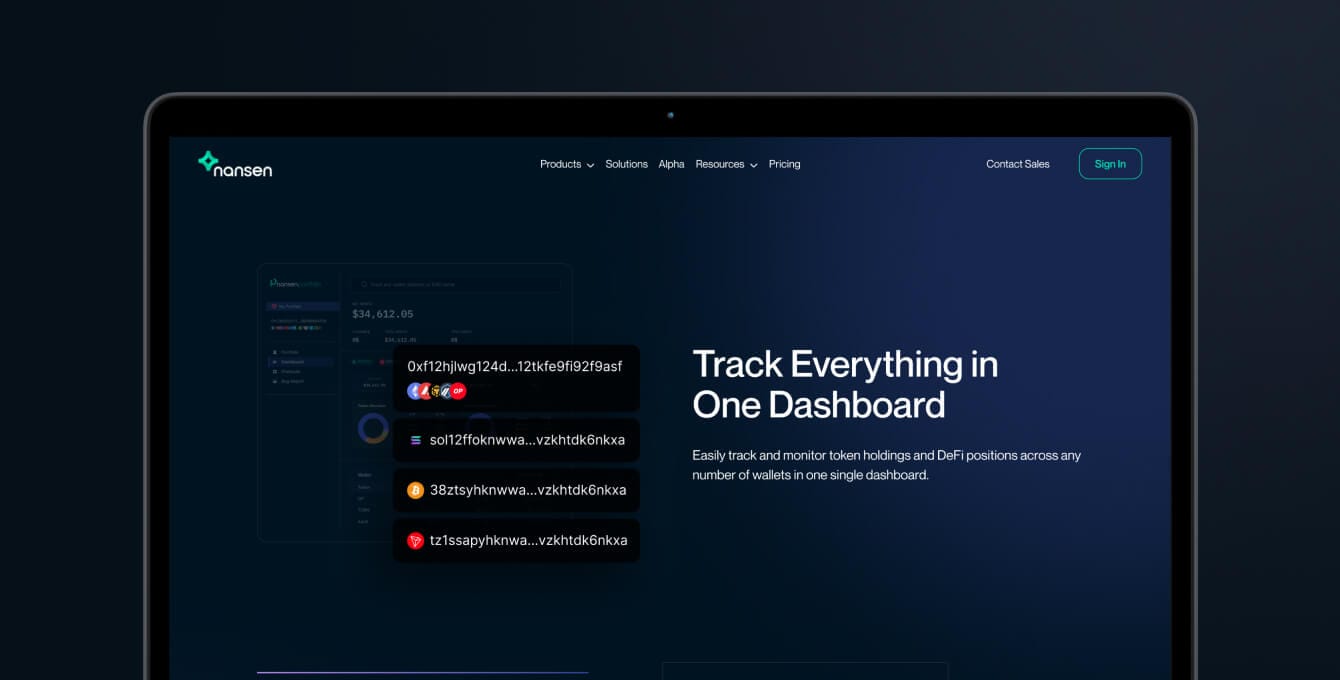Open the Alpha nav item
Screen dimensions: 1340x680
(671, 164)
